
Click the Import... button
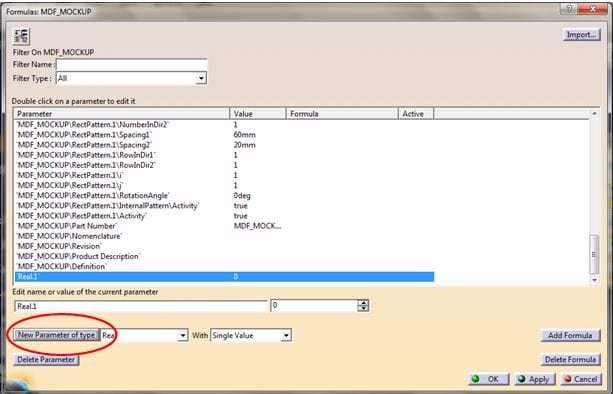click(x=581, y=35)
